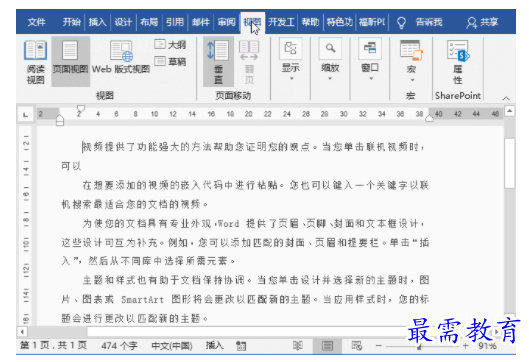529x362 pixels.
Task: Click the tab selector at ruler corner
Action: pyautogui.click(x=25, y=115)
